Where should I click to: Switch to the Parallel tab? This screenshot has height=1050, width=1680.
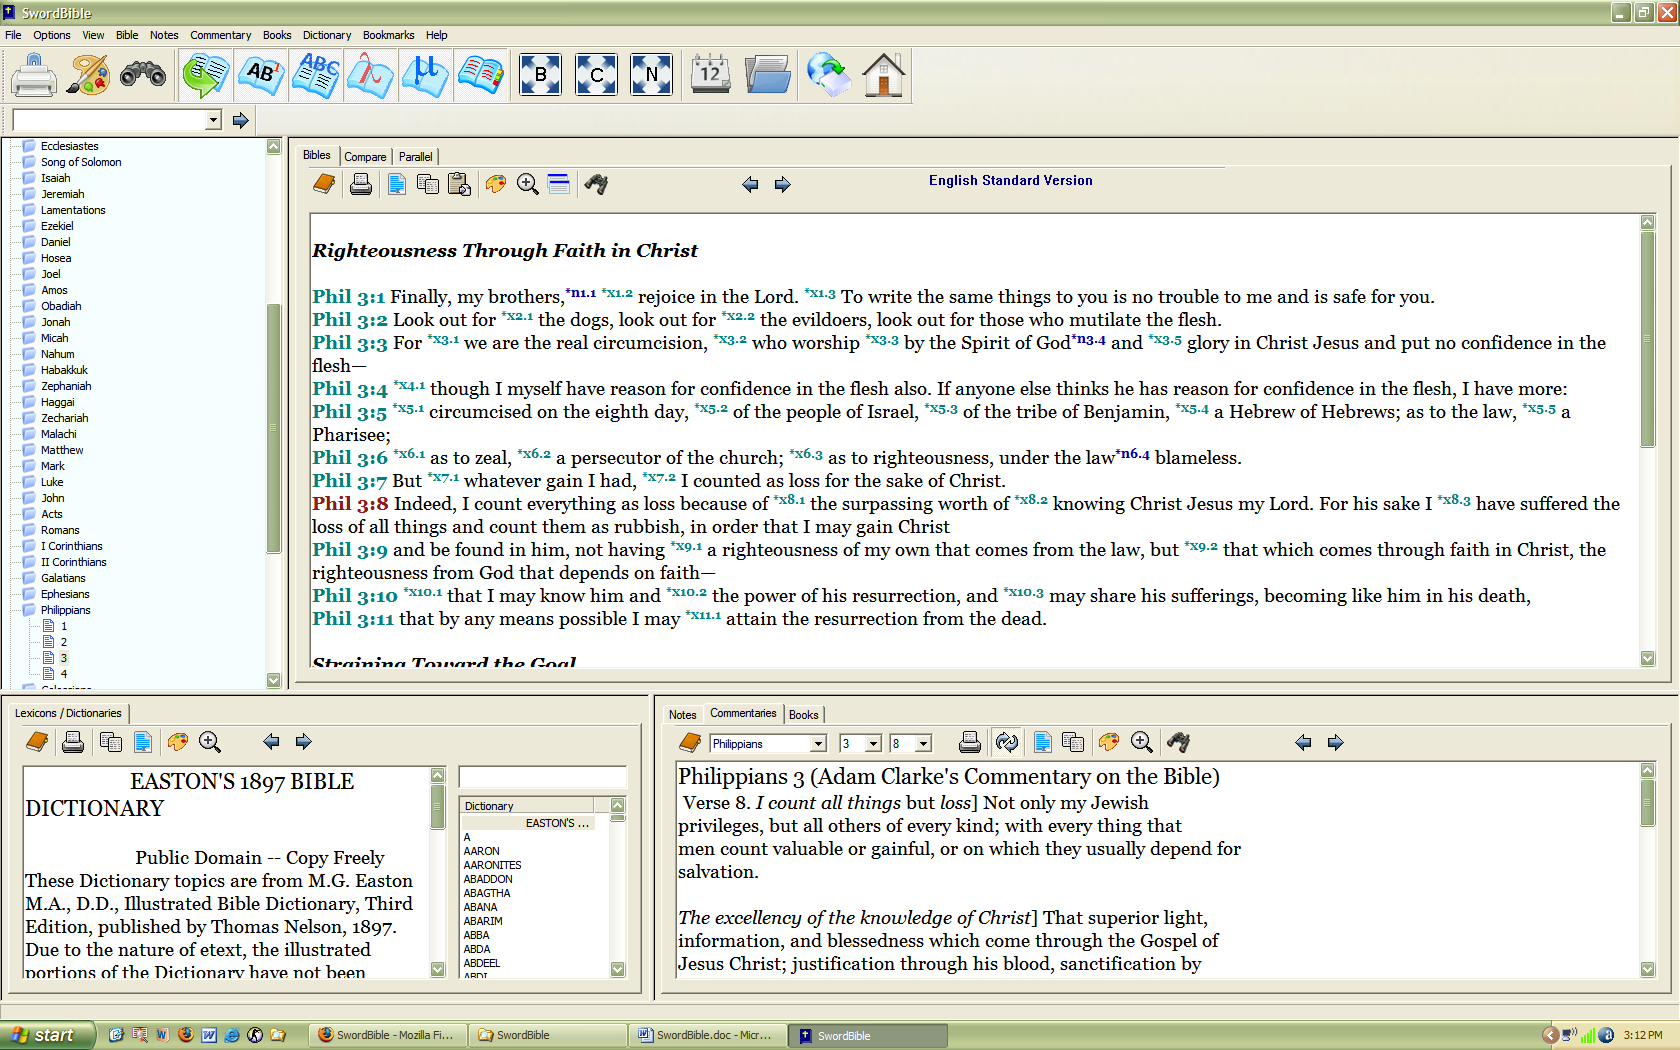(x=415, y=157)
